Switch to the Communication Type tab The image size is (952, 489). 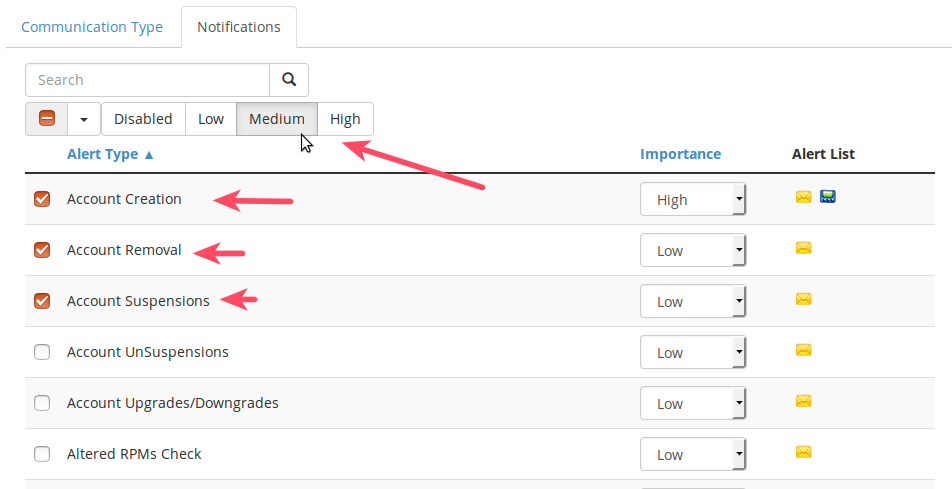pos(92,27)
